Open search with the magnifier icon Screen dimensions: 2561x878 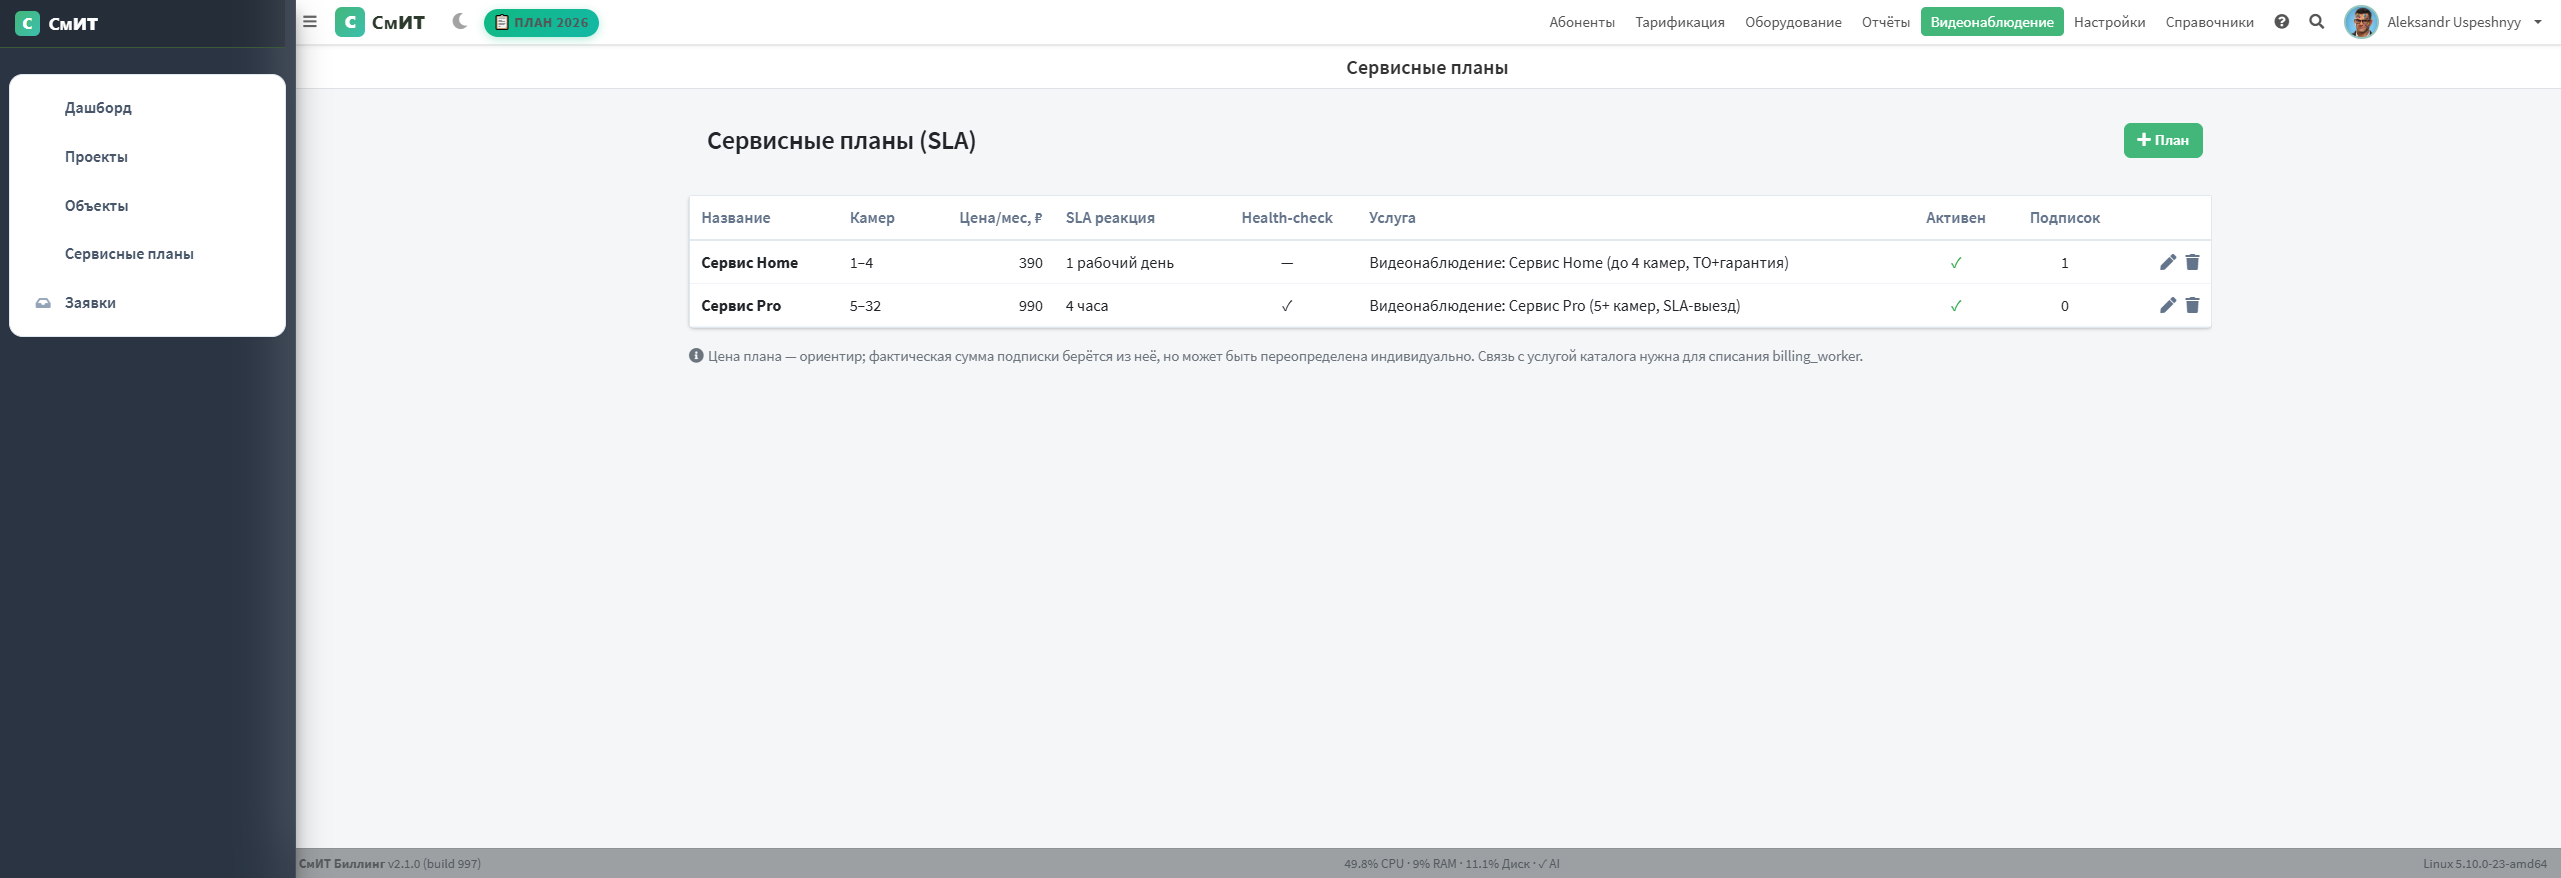tap(2316, 21)
